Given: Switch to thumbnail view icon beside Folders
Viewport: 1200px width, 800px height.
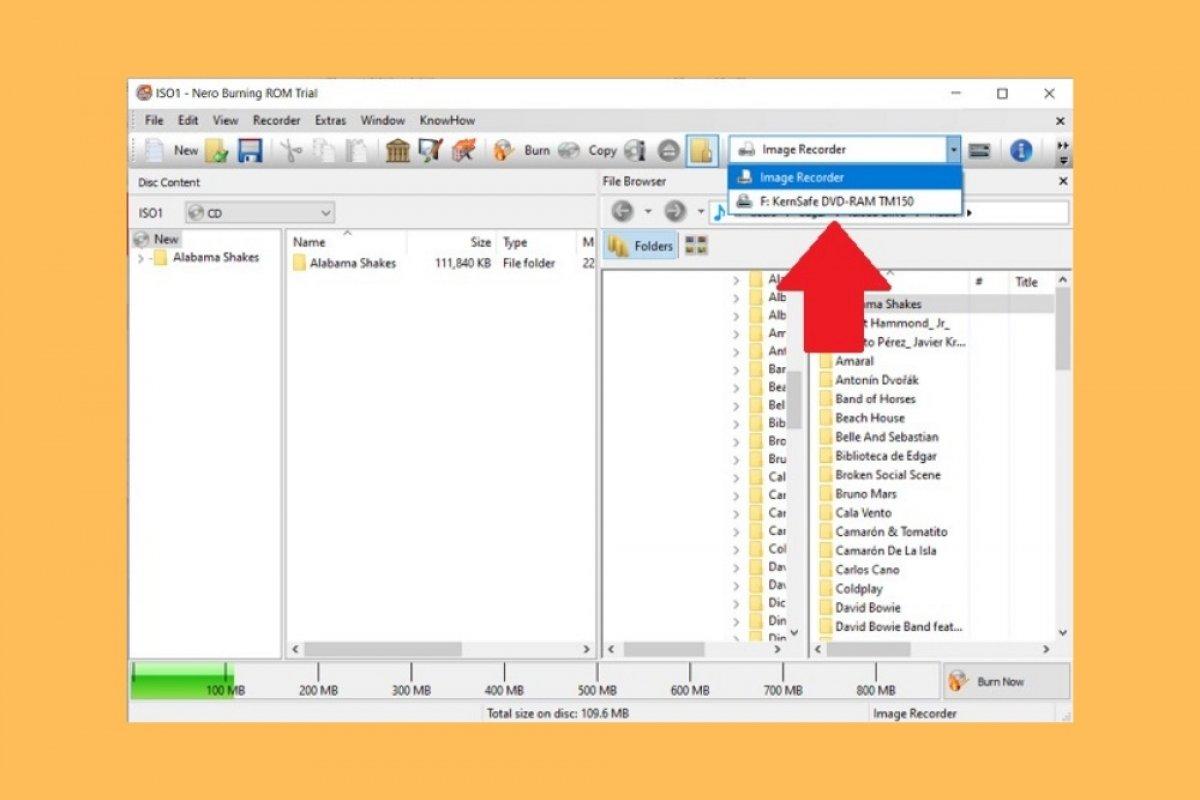Looking at the screenshot, I should pyautogui.click(x=696, y=246).
